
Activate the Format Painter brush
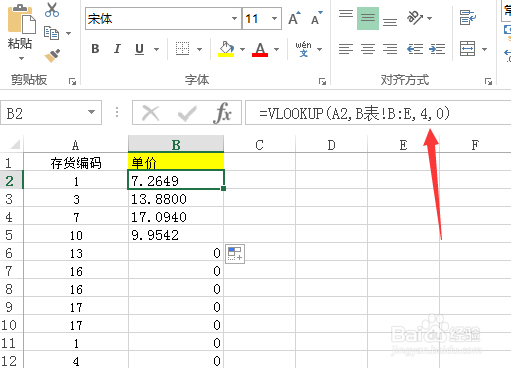tap(52, 55)
